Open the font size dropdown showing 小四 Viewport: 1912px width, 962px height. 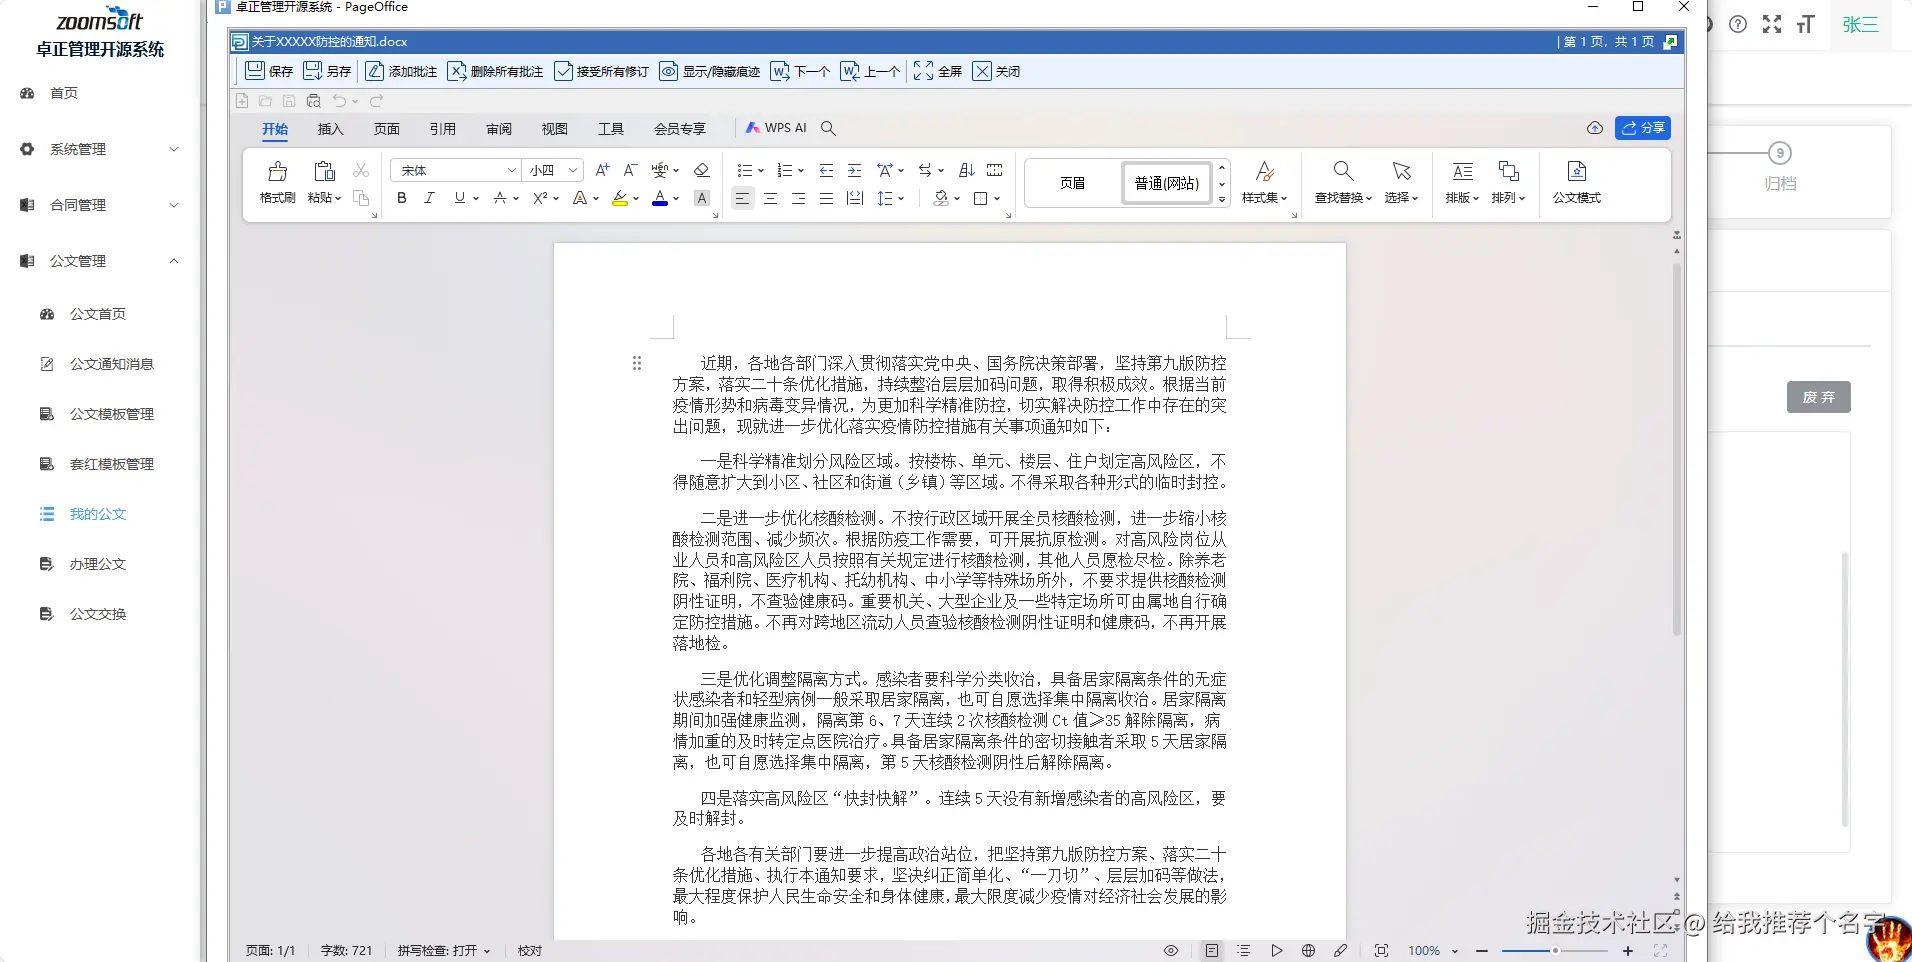click(x=573, y=170)
